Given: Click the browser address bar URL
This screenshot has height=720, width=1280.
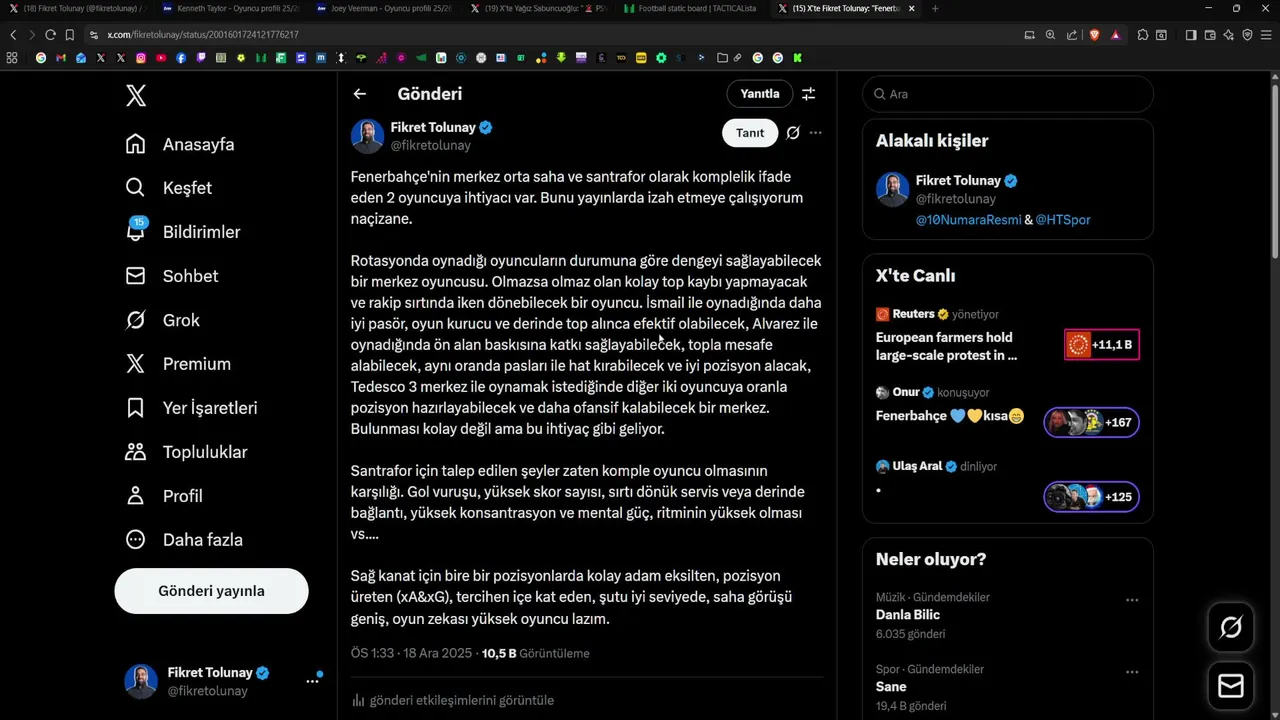Looking at the screenshot, I should (202, 34).
